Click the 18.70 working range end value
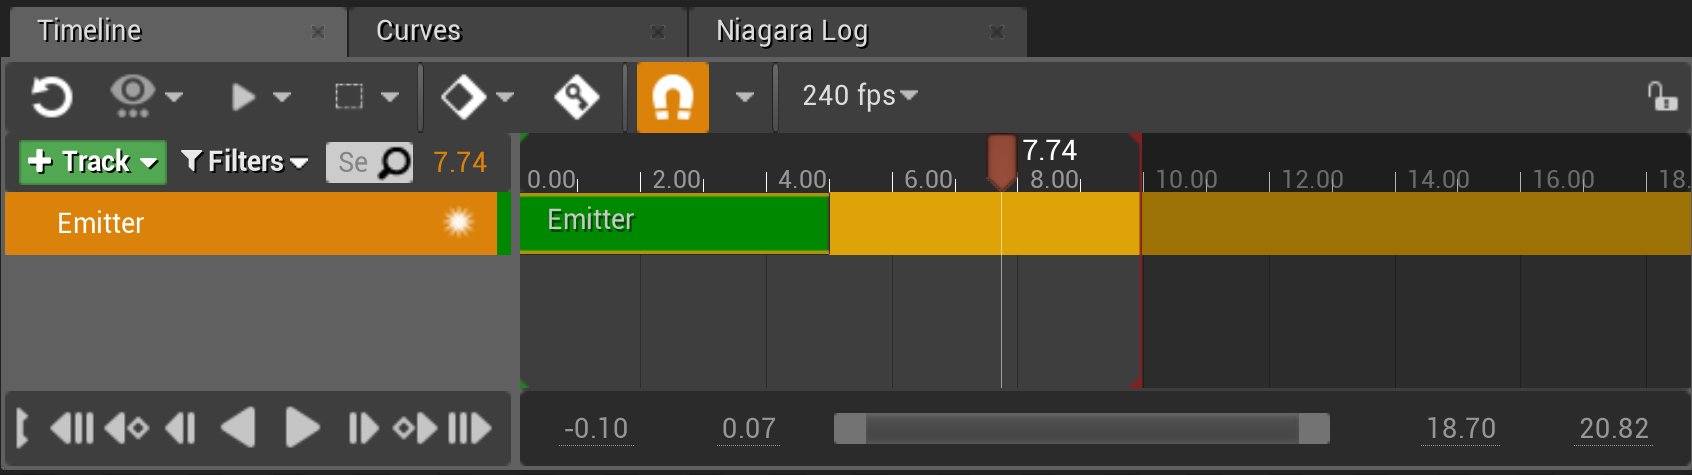Viewport: 1692px width, 475px height. (x=1461, y=429)
